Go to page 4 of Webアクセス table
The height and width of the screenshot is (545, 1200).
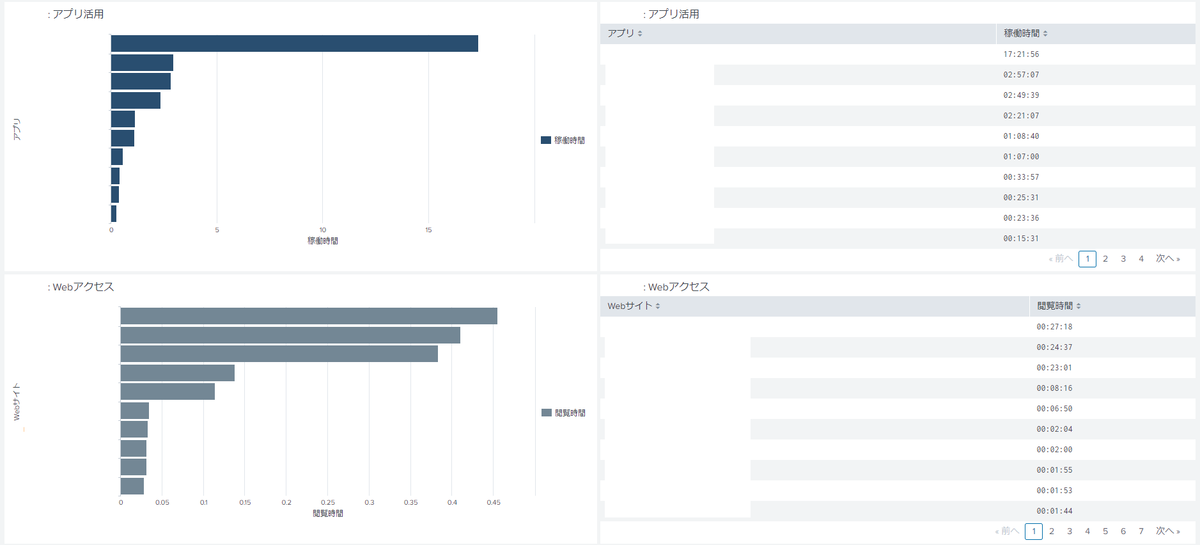(x=1088, y=531)
